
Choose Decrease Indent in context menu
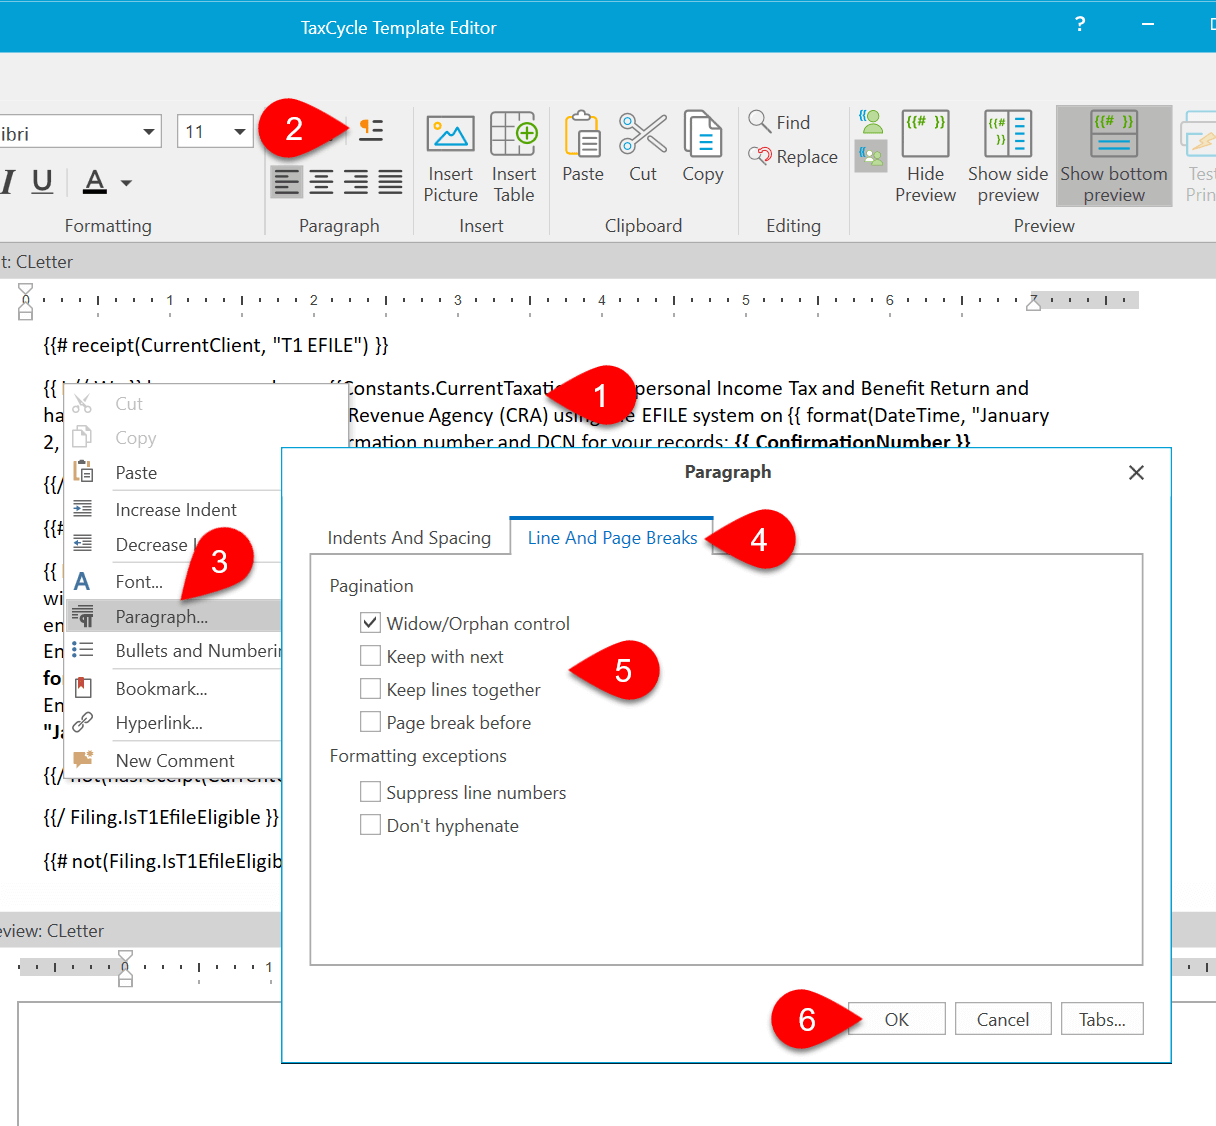151,545
